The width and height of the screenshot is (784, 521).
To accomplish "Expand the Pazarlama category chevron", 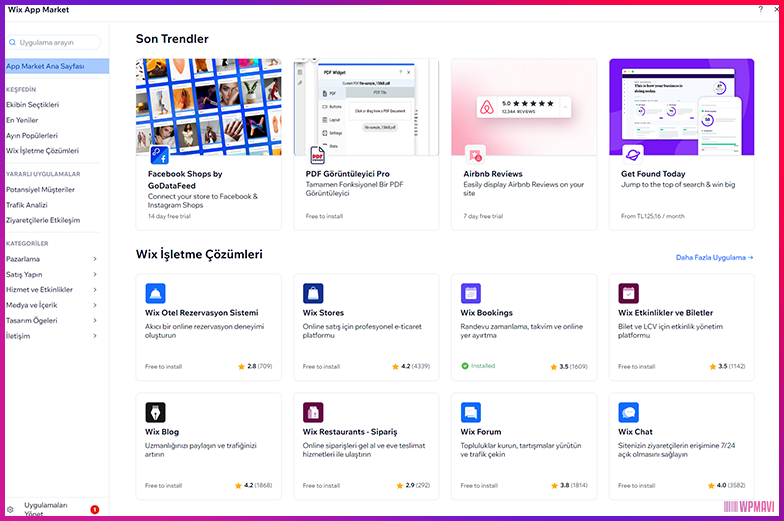I will (x=94, y=259).
